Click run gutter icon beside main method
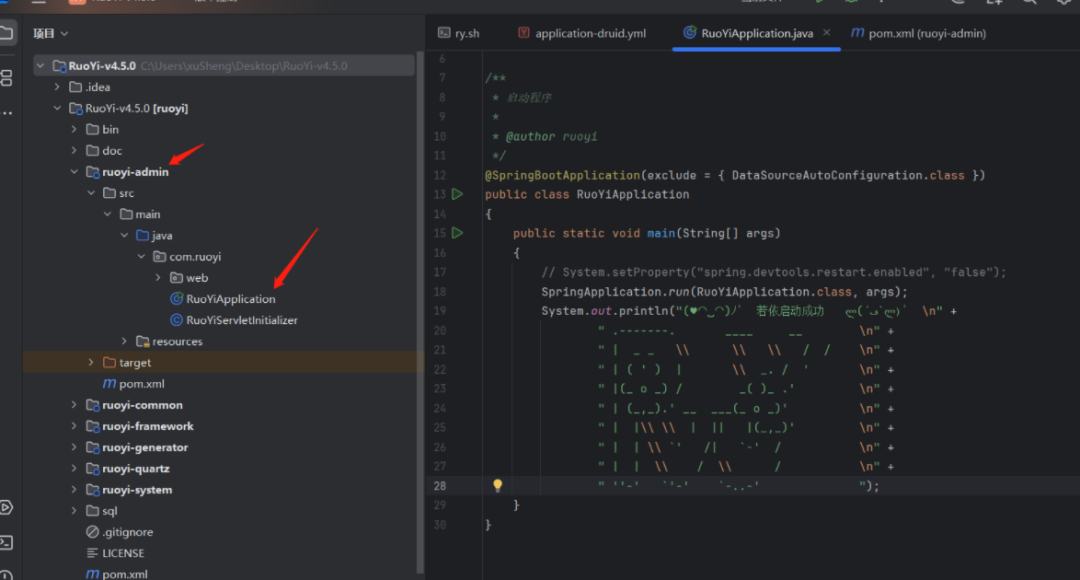This screenshot has width=1080, height=580. 457,233
